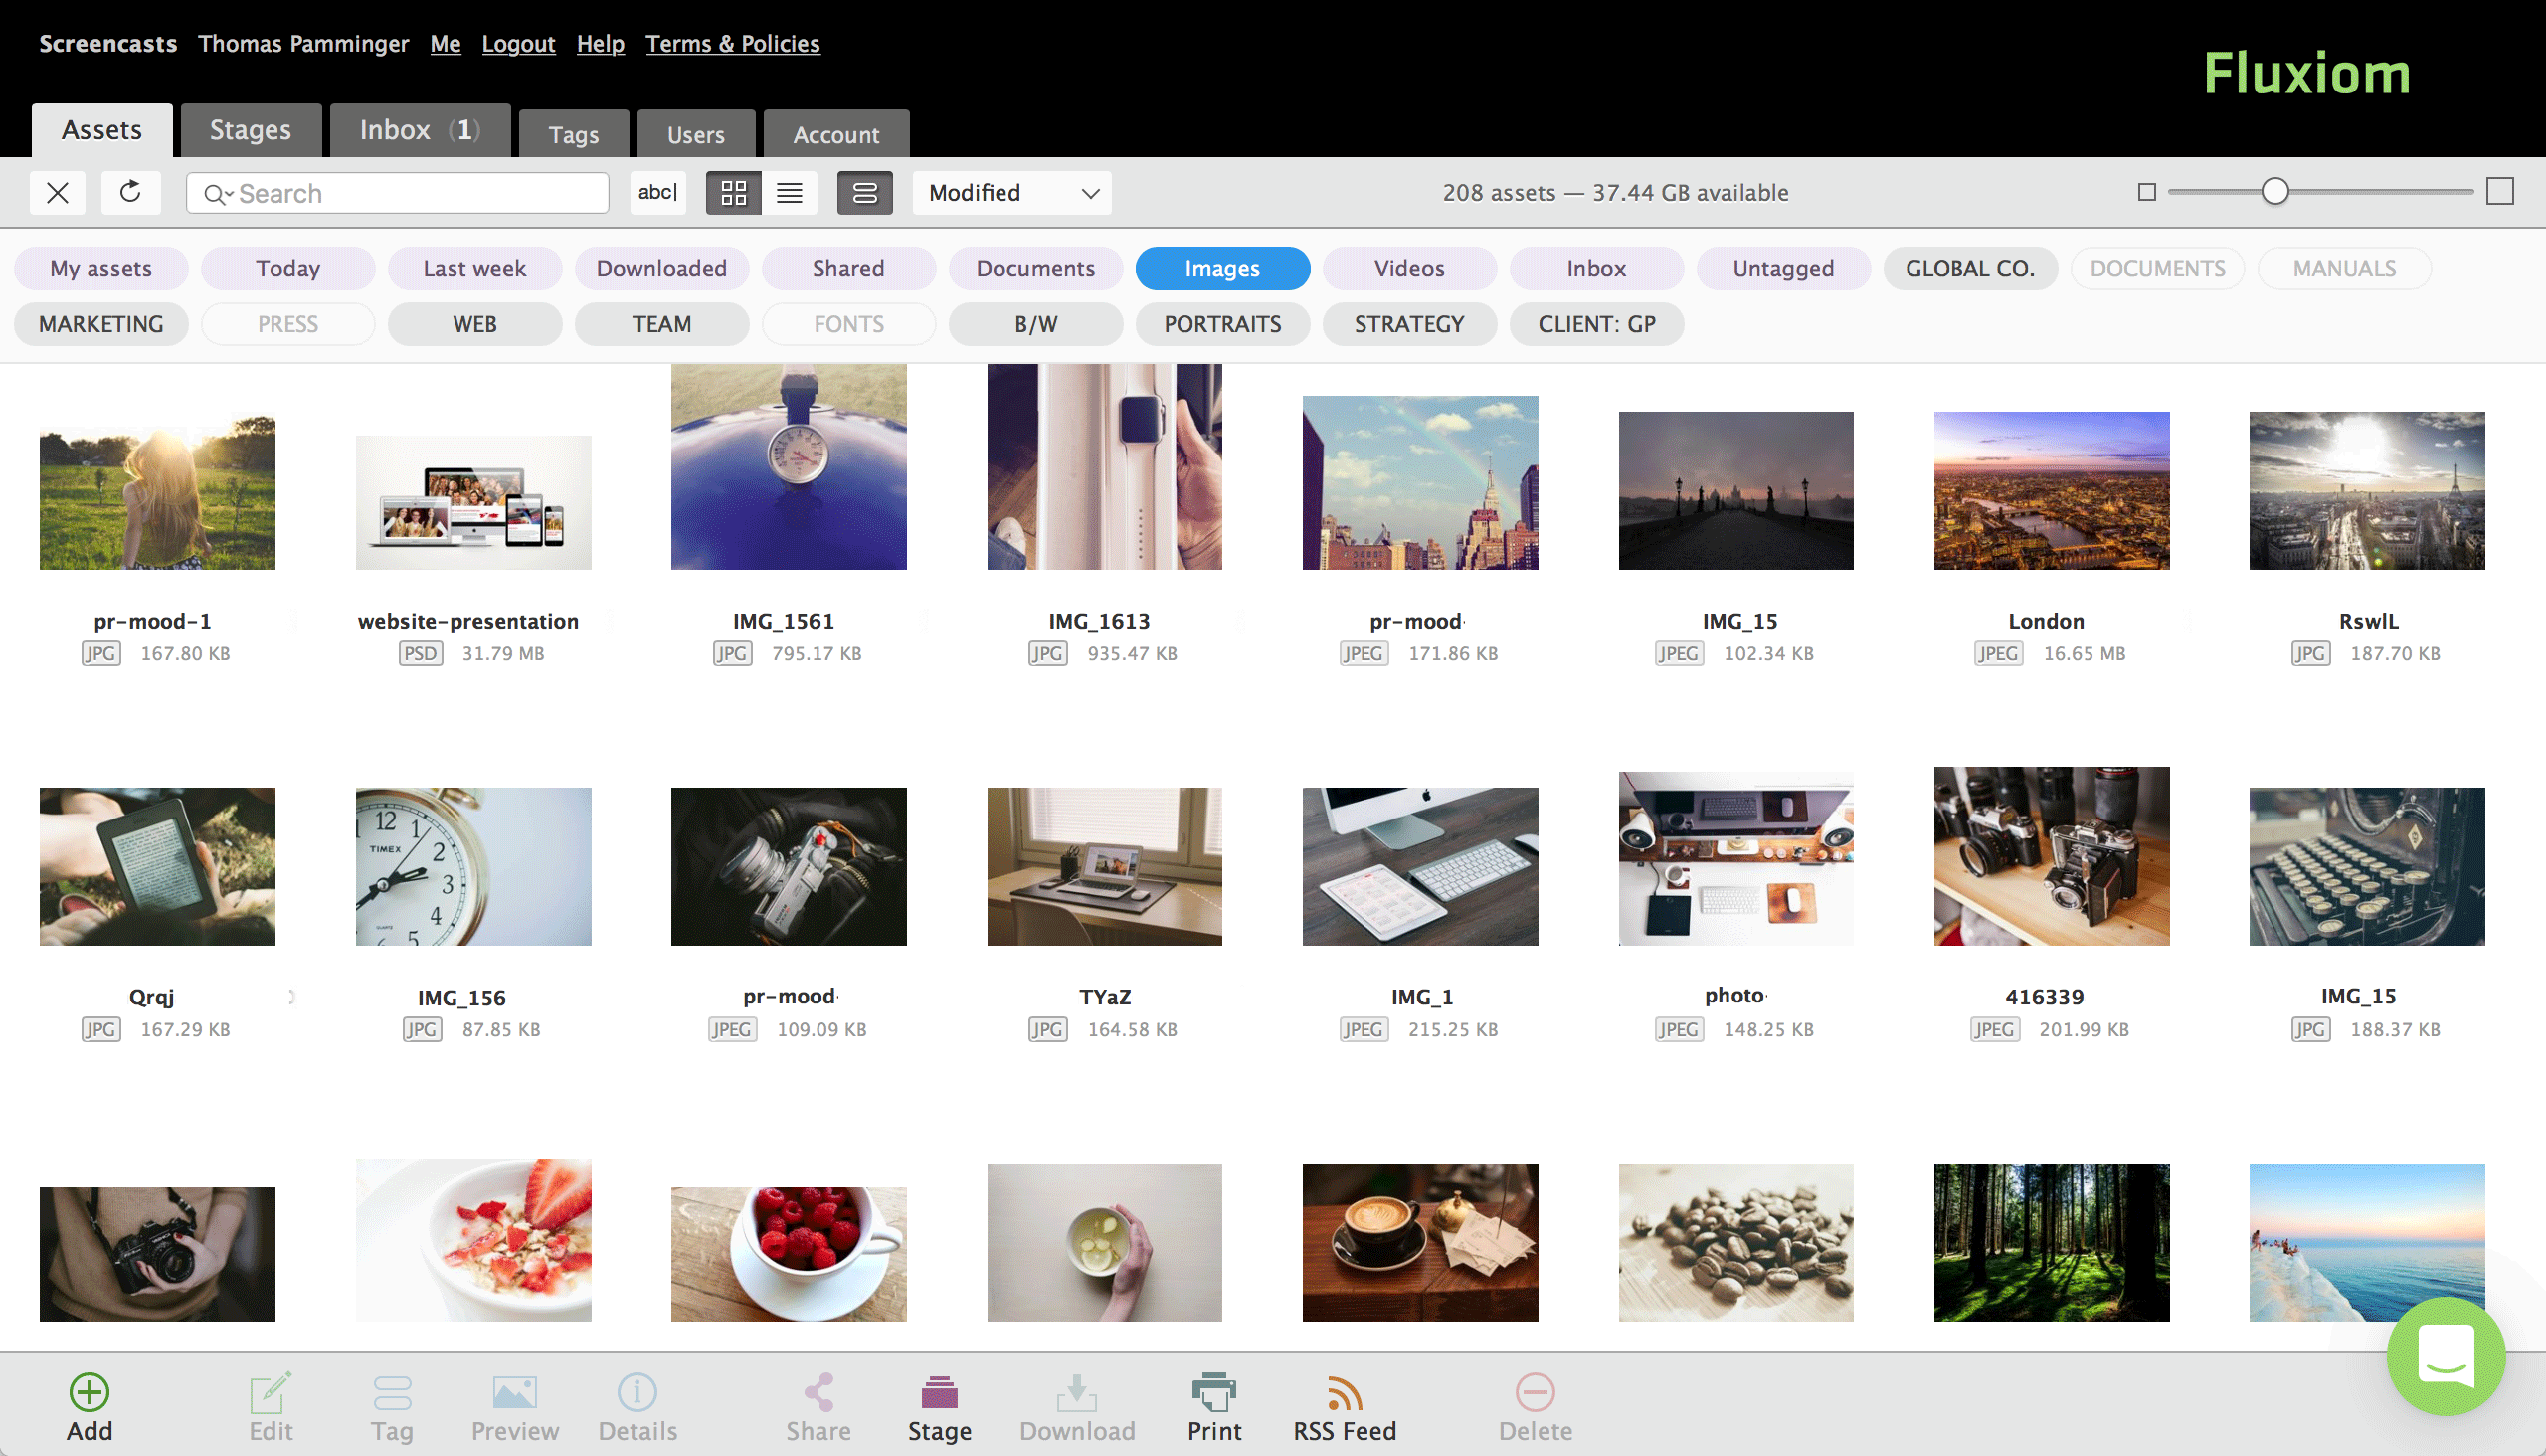Screen dimensions: 2546x1456
Task: Switch to the Stages tab
Action: click(250, 130)
